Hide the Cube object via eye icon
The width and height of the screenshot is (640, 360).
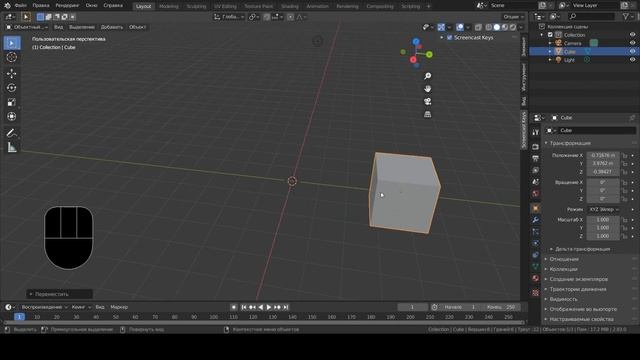pos(632,51)
